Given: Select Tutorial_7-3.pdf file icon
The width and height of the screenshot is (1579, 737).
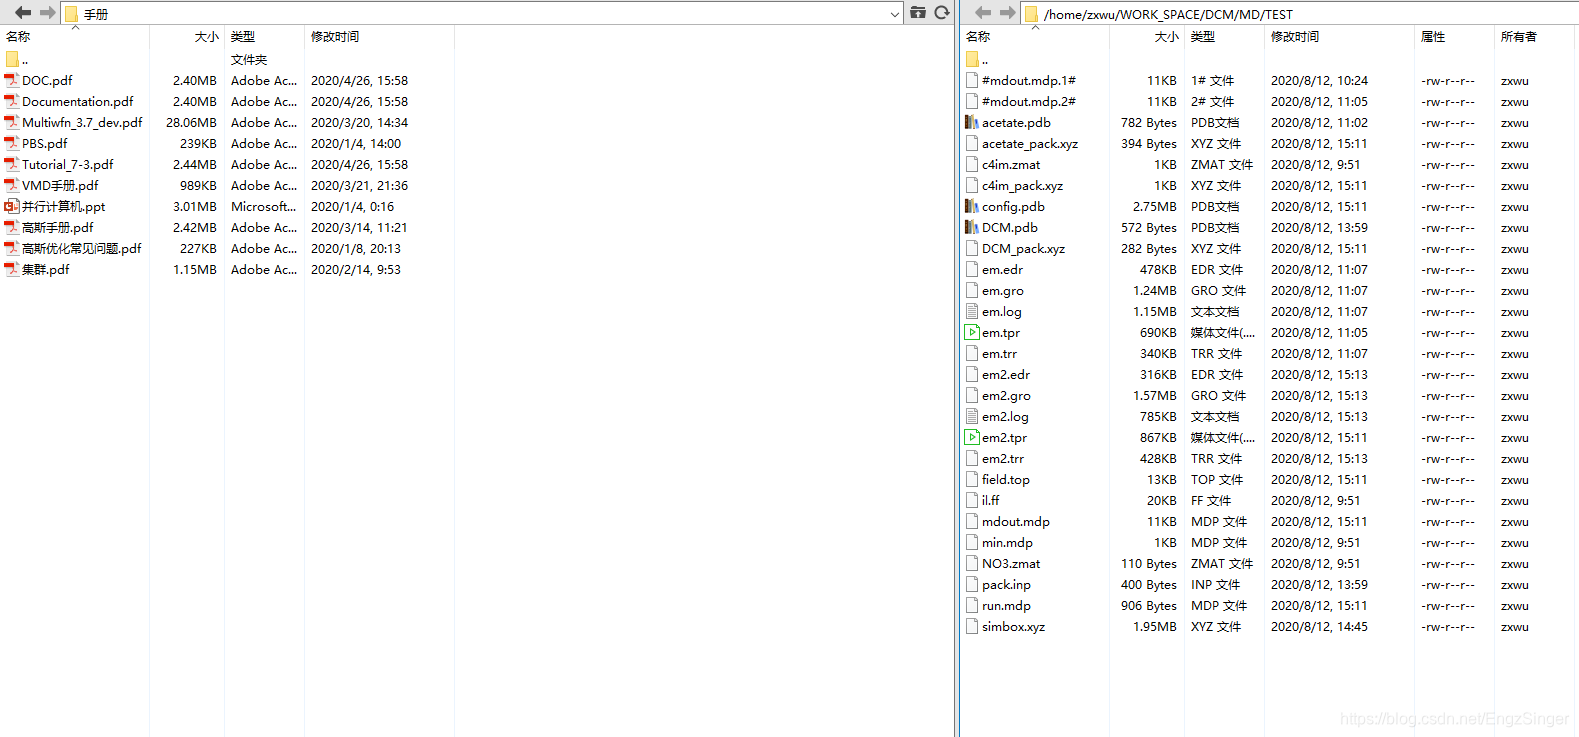Looking at the screenshot, I should click(x=12, y=164).
